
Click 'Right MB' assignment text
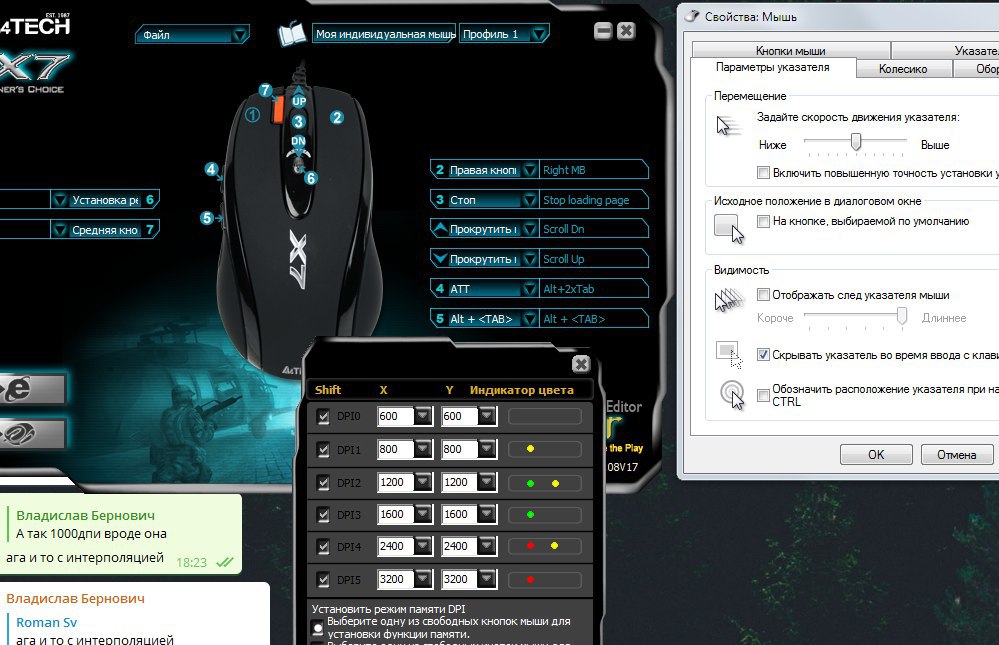coord(564,170)
